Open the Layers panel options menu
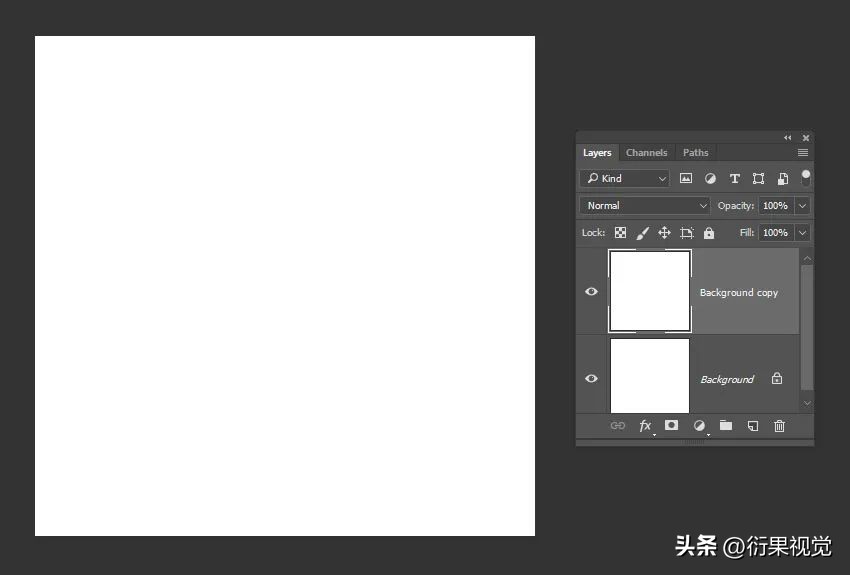The width and height of the screenshot is (850, 575). (x=803, y=153)
